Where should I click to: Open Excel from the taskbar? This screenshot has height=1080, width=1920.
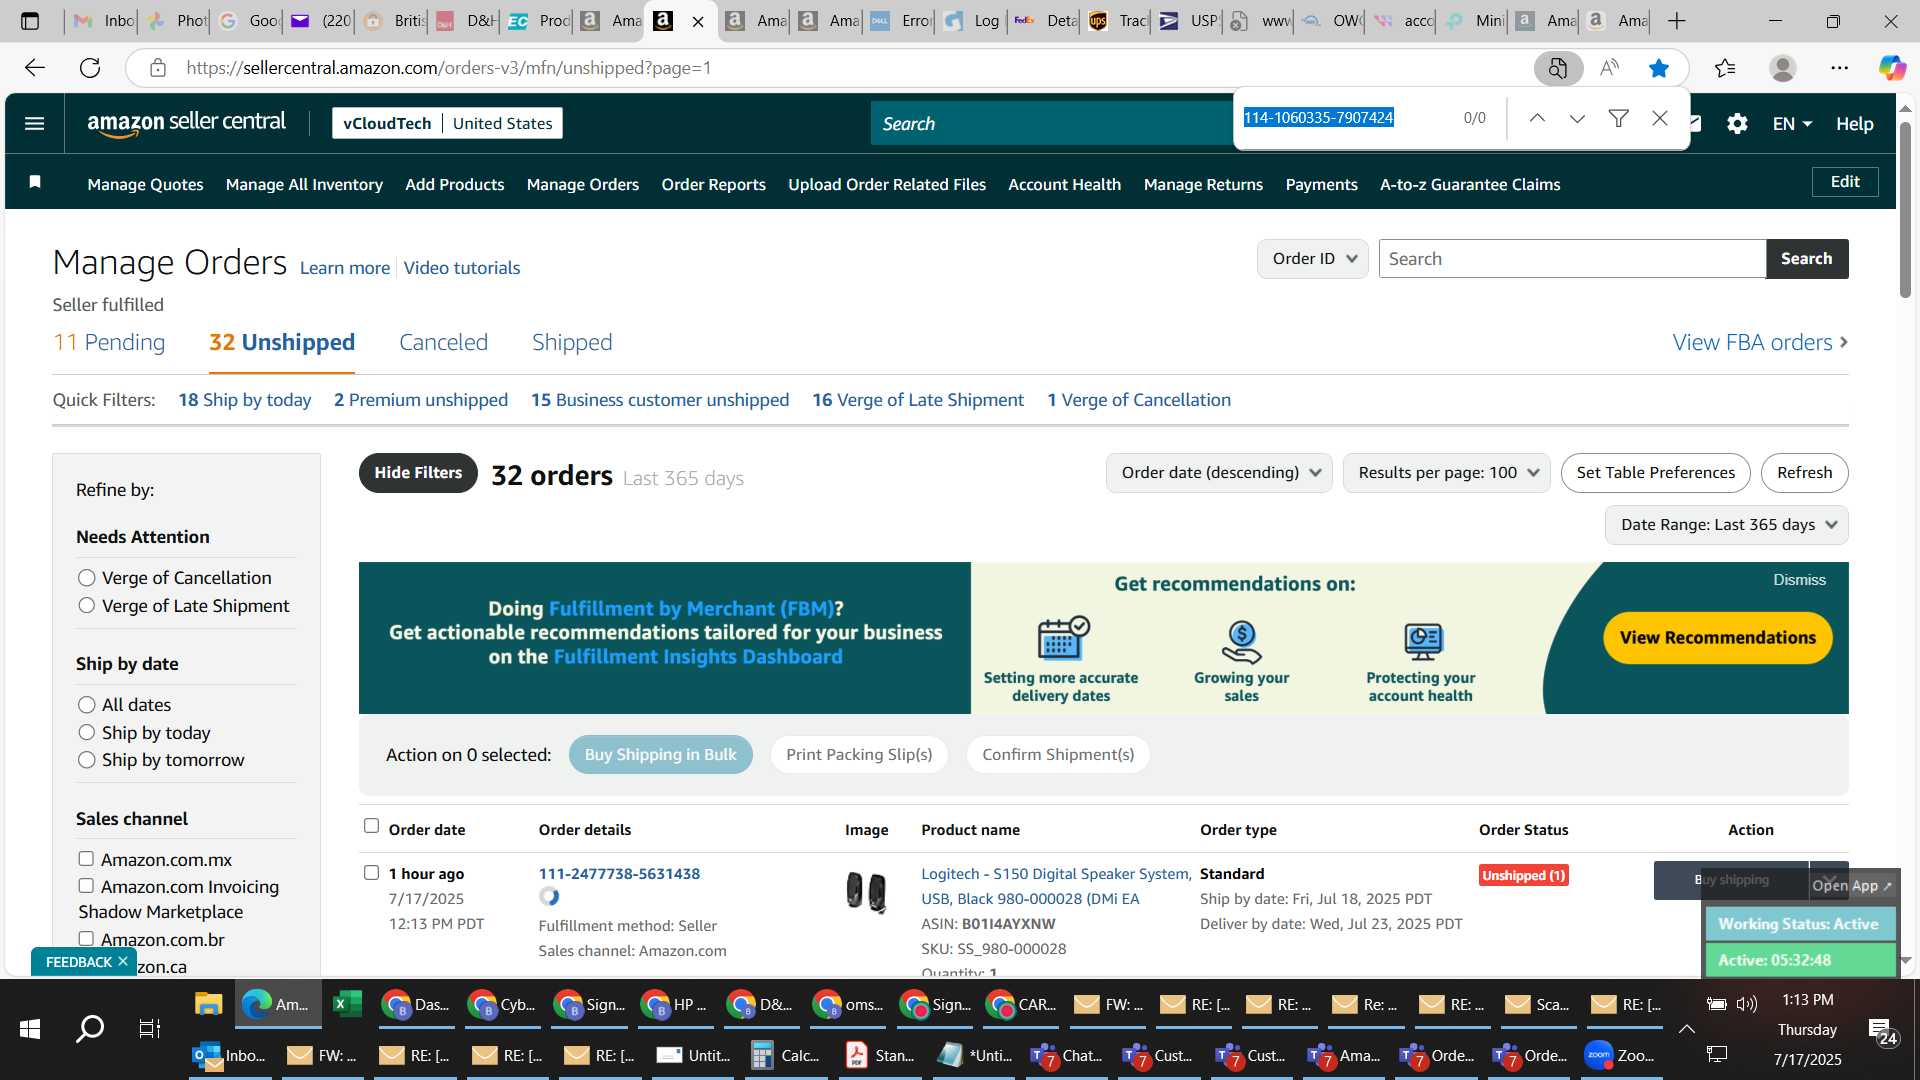coord(347,1004)
